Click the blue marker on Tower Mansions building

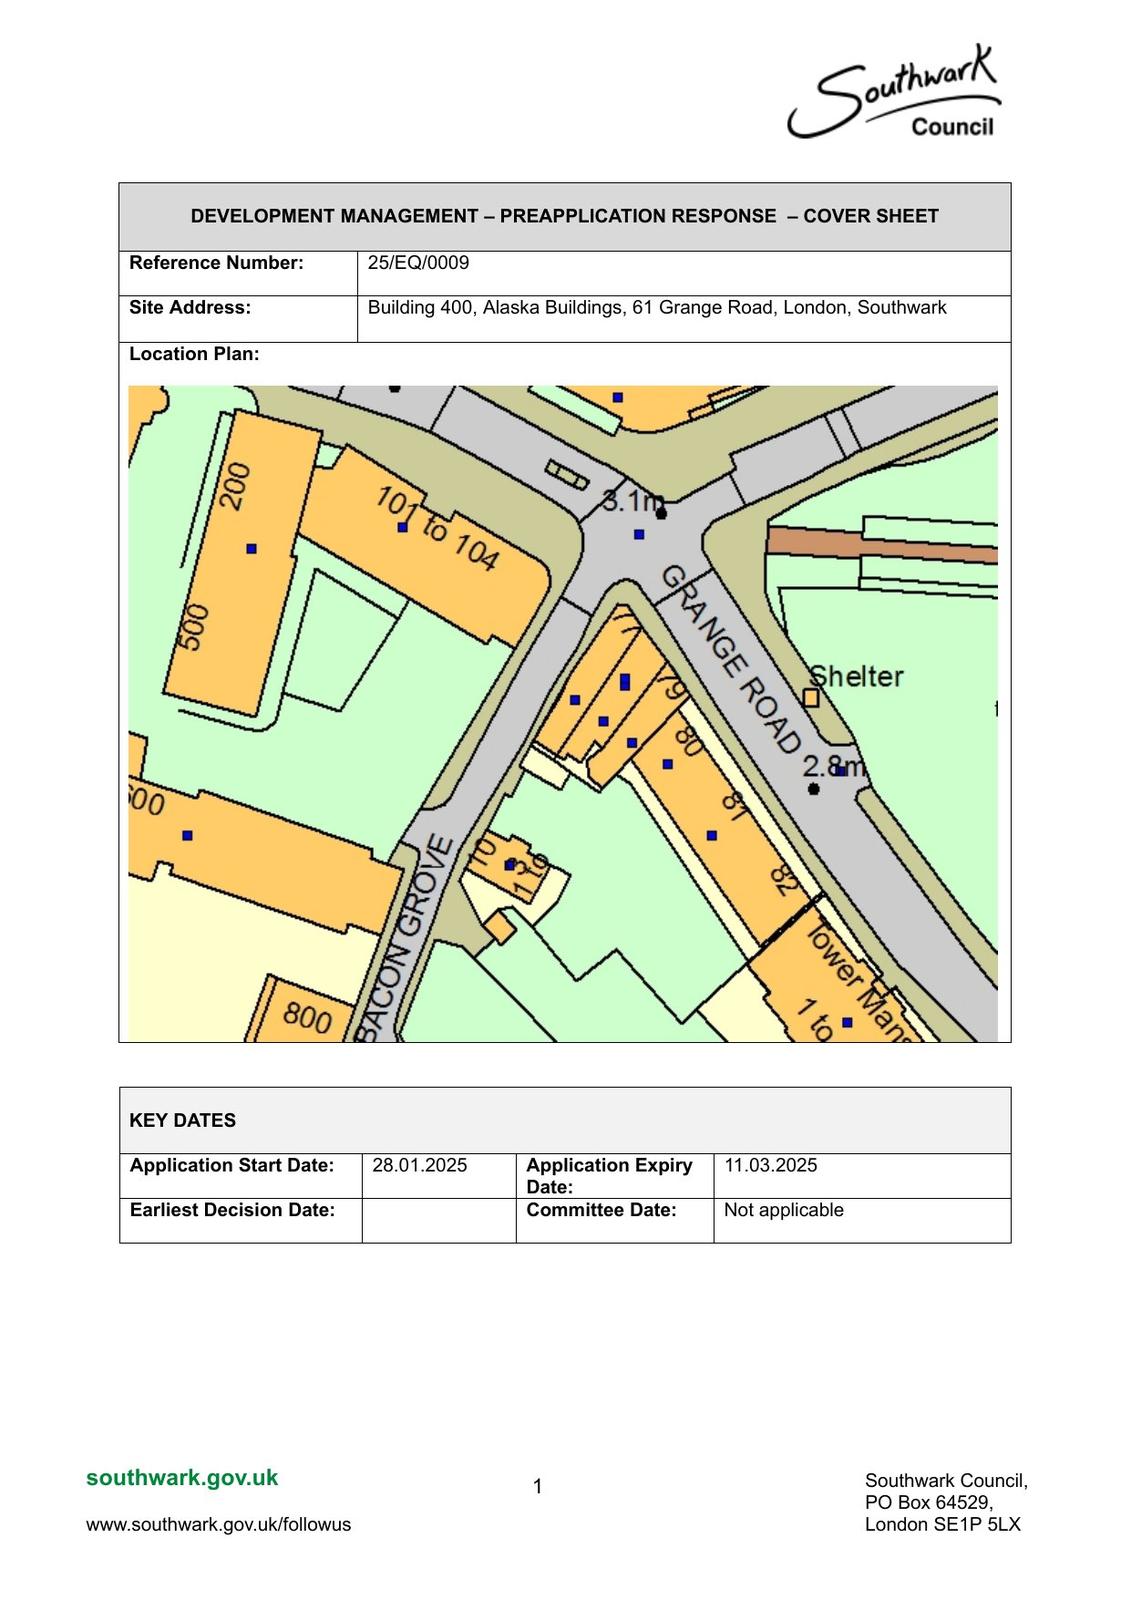[847, 1022]
